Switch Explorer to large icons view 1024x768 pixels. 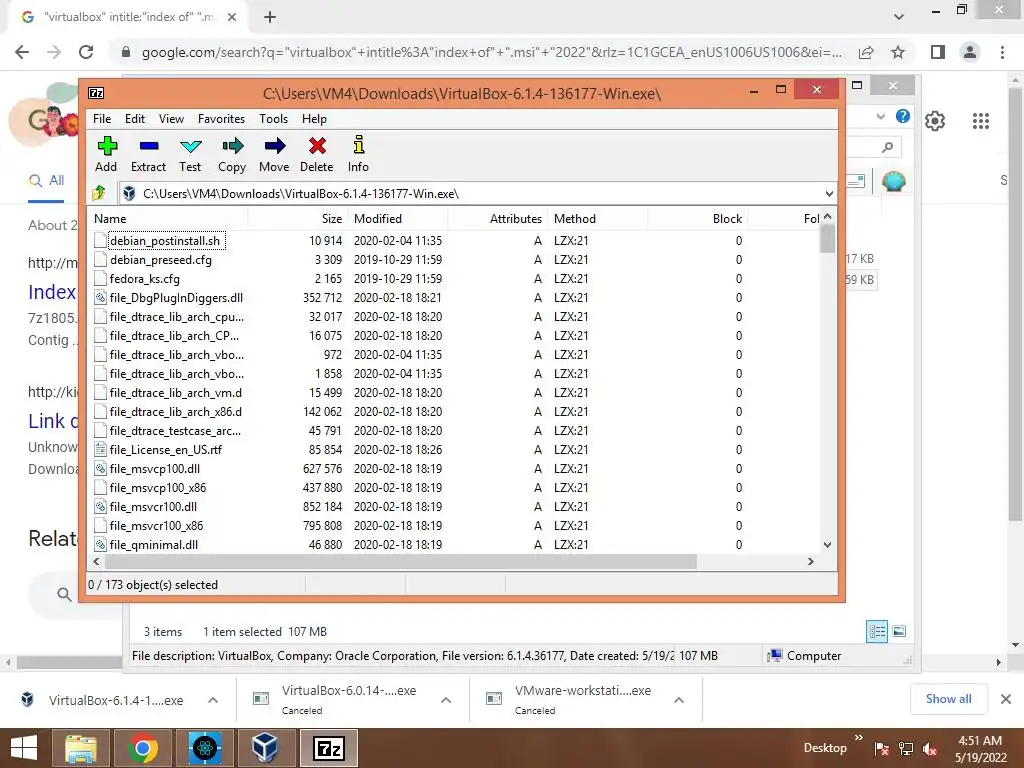[x=899, y=631]
